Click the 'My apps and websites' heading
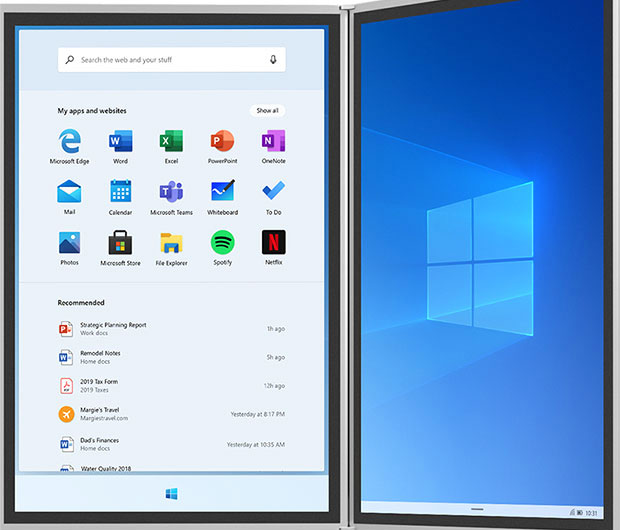The width and height of the screenshot is (620, 530). (92, 111)
